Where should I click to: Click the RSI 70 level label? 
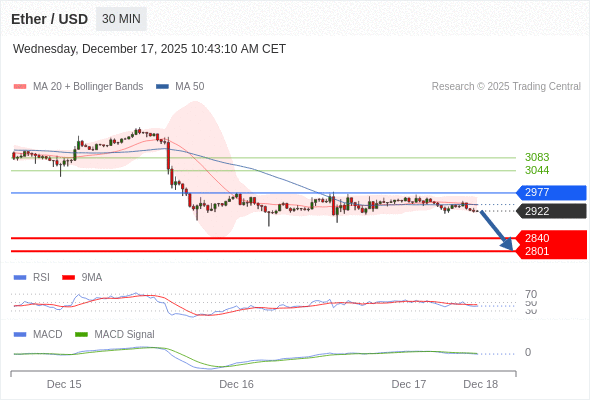tap(531, 294)
